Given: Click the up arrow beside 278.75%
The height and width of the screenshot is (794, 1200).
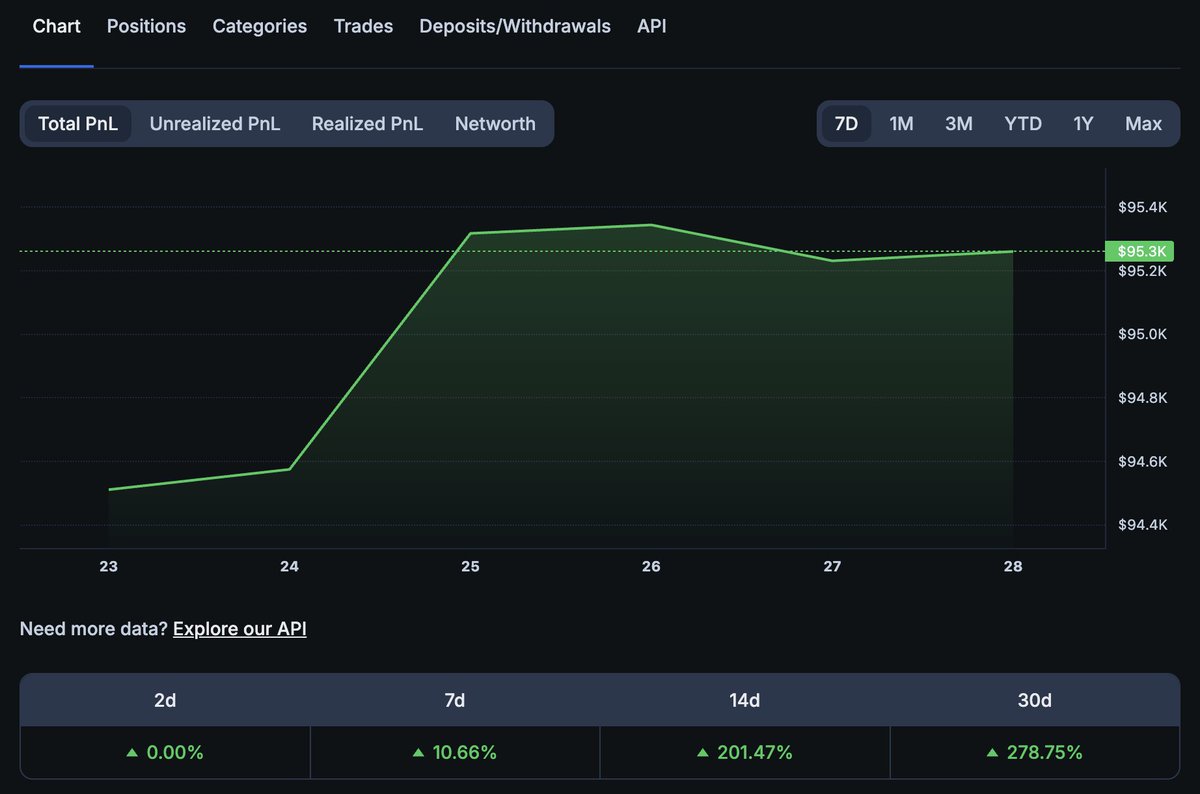Looking at the screenshot, I should click(x=993, y=753).
